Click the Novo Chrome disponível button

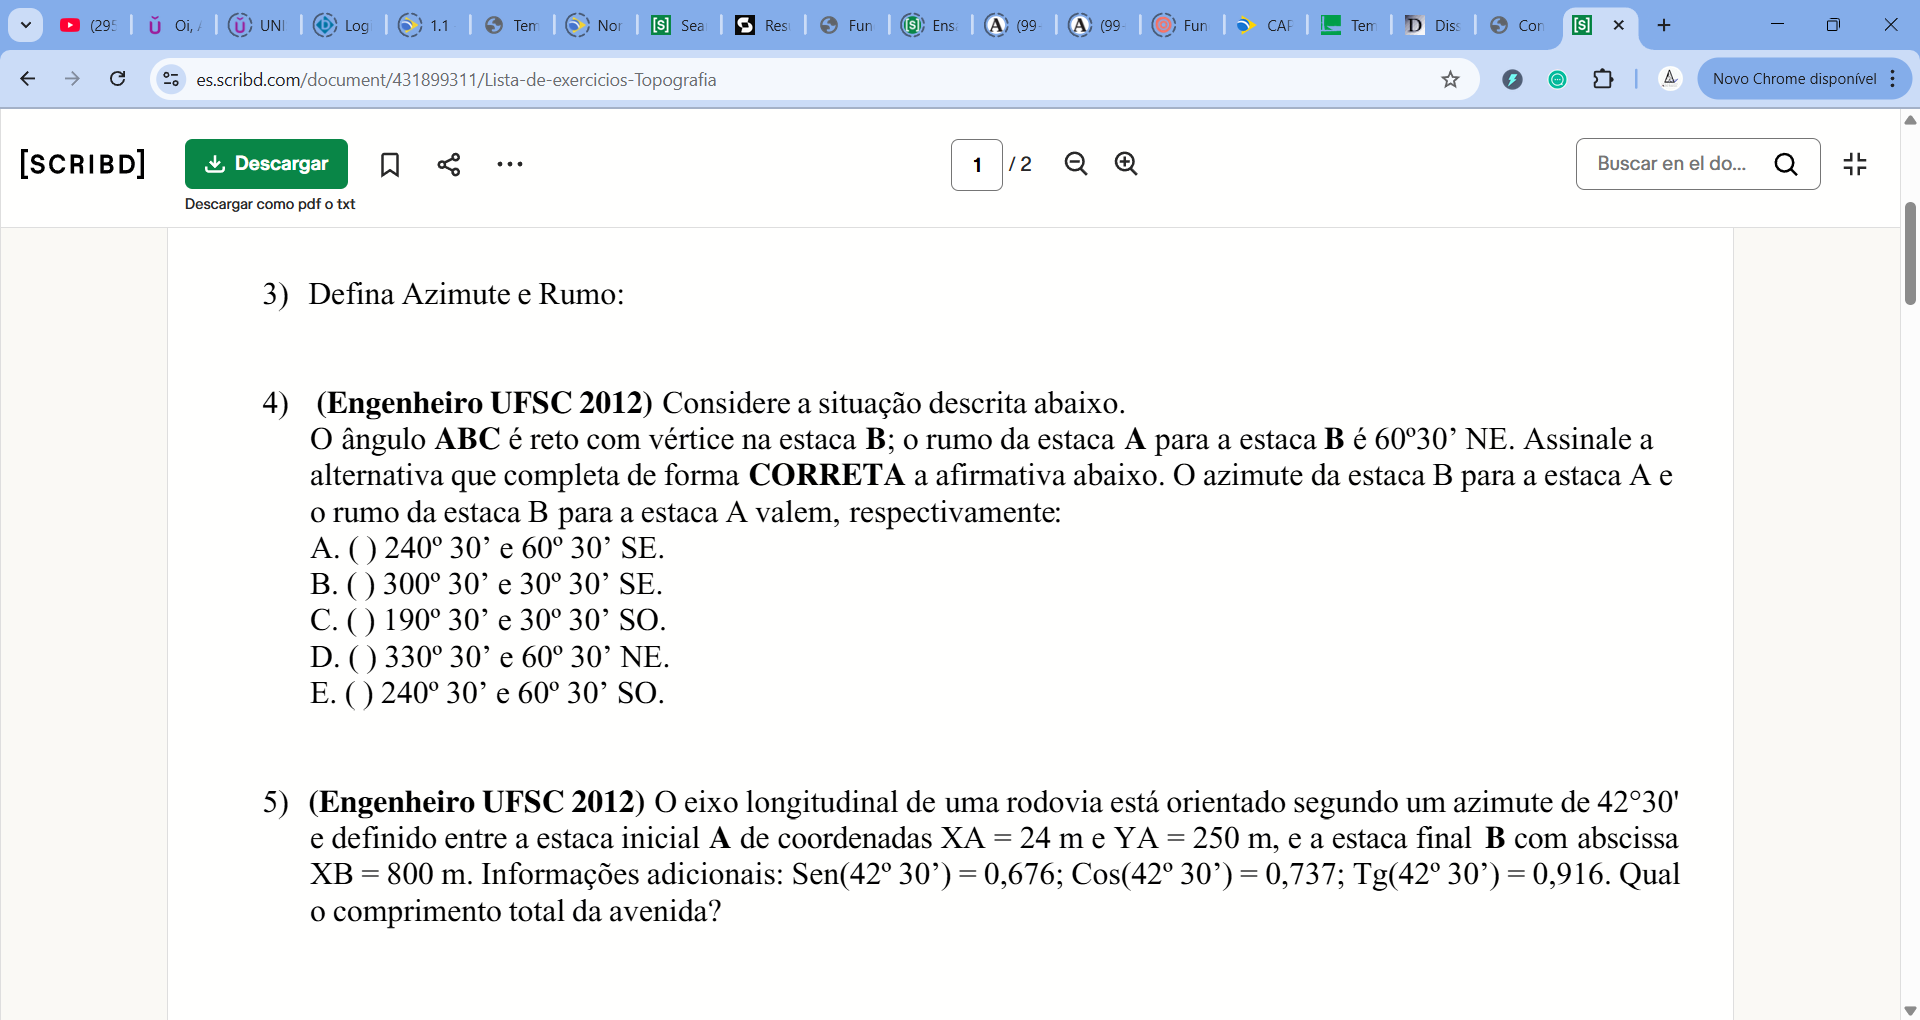click(1793, 79)
